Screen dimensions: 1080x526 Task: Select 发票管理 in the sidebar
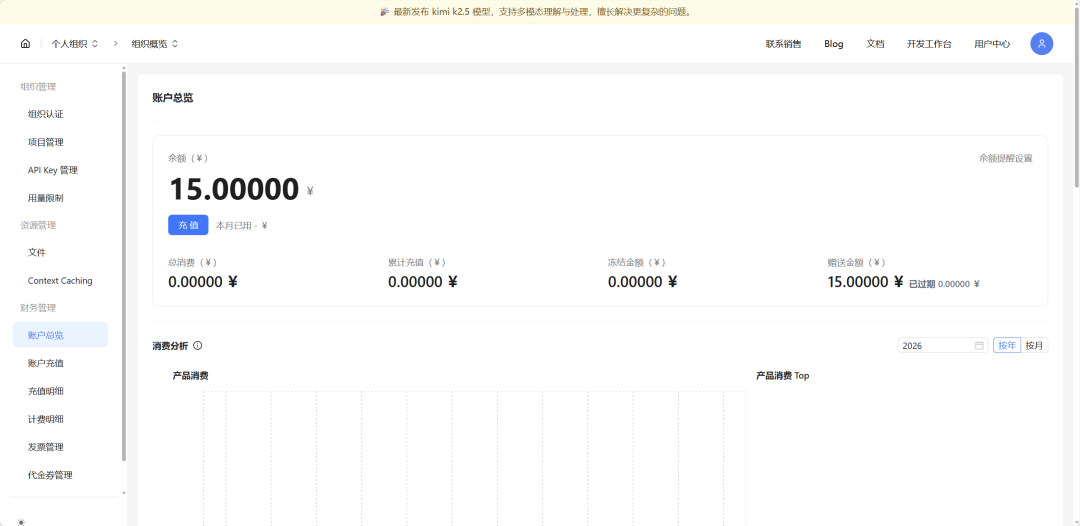click(x=46, y=447)
